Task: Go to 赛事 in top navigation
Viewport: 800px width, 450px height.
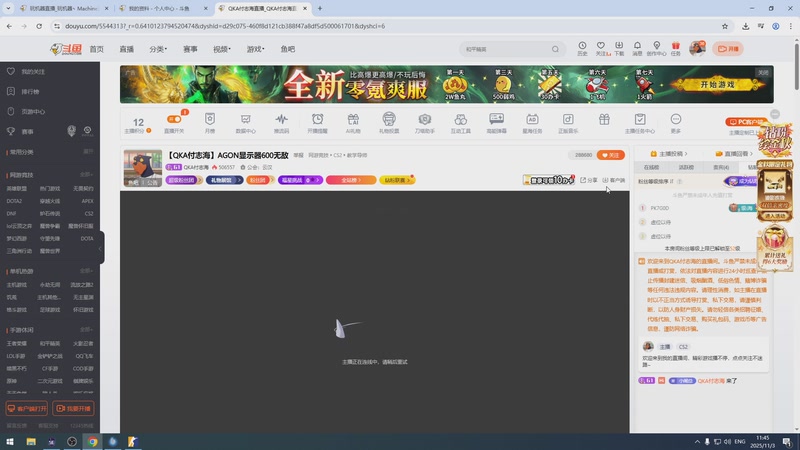Action: tap(190, 49)
